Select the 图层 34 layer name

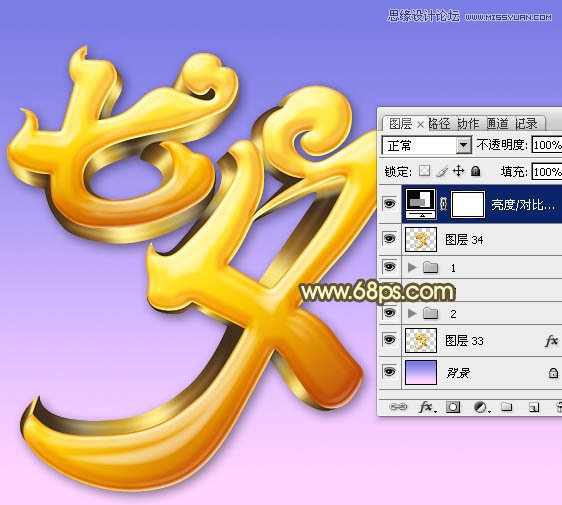coord(464,239)
